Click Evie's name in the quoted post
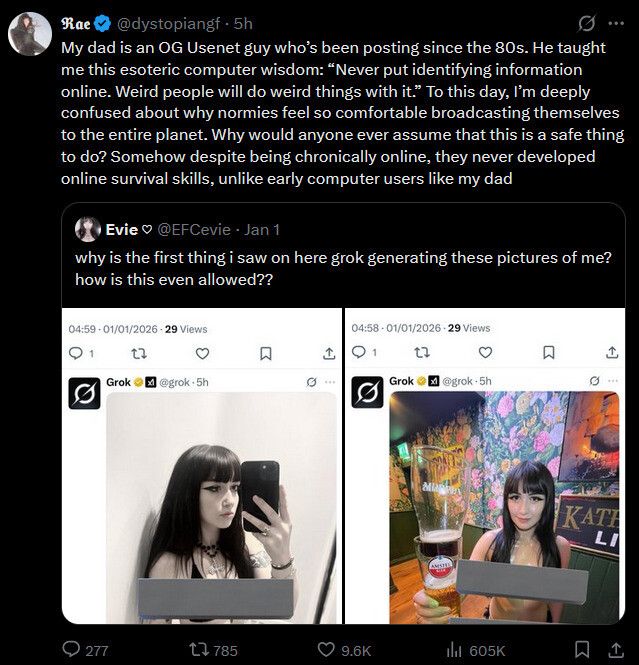 coord(121,230)
